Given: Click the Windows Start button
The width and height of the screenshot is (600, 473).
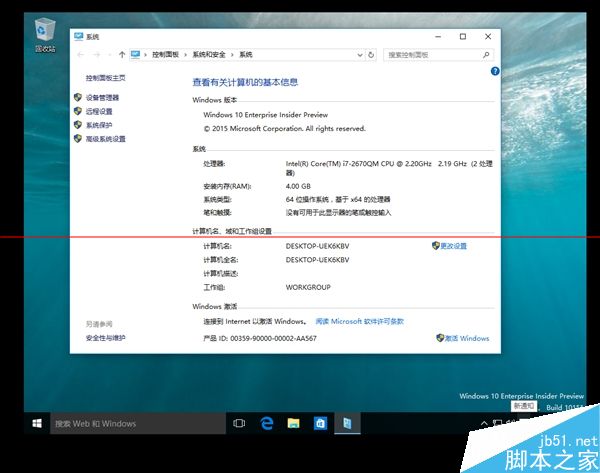Looking at the screenshot, I should pyautogui.click(x=36, y=423).
